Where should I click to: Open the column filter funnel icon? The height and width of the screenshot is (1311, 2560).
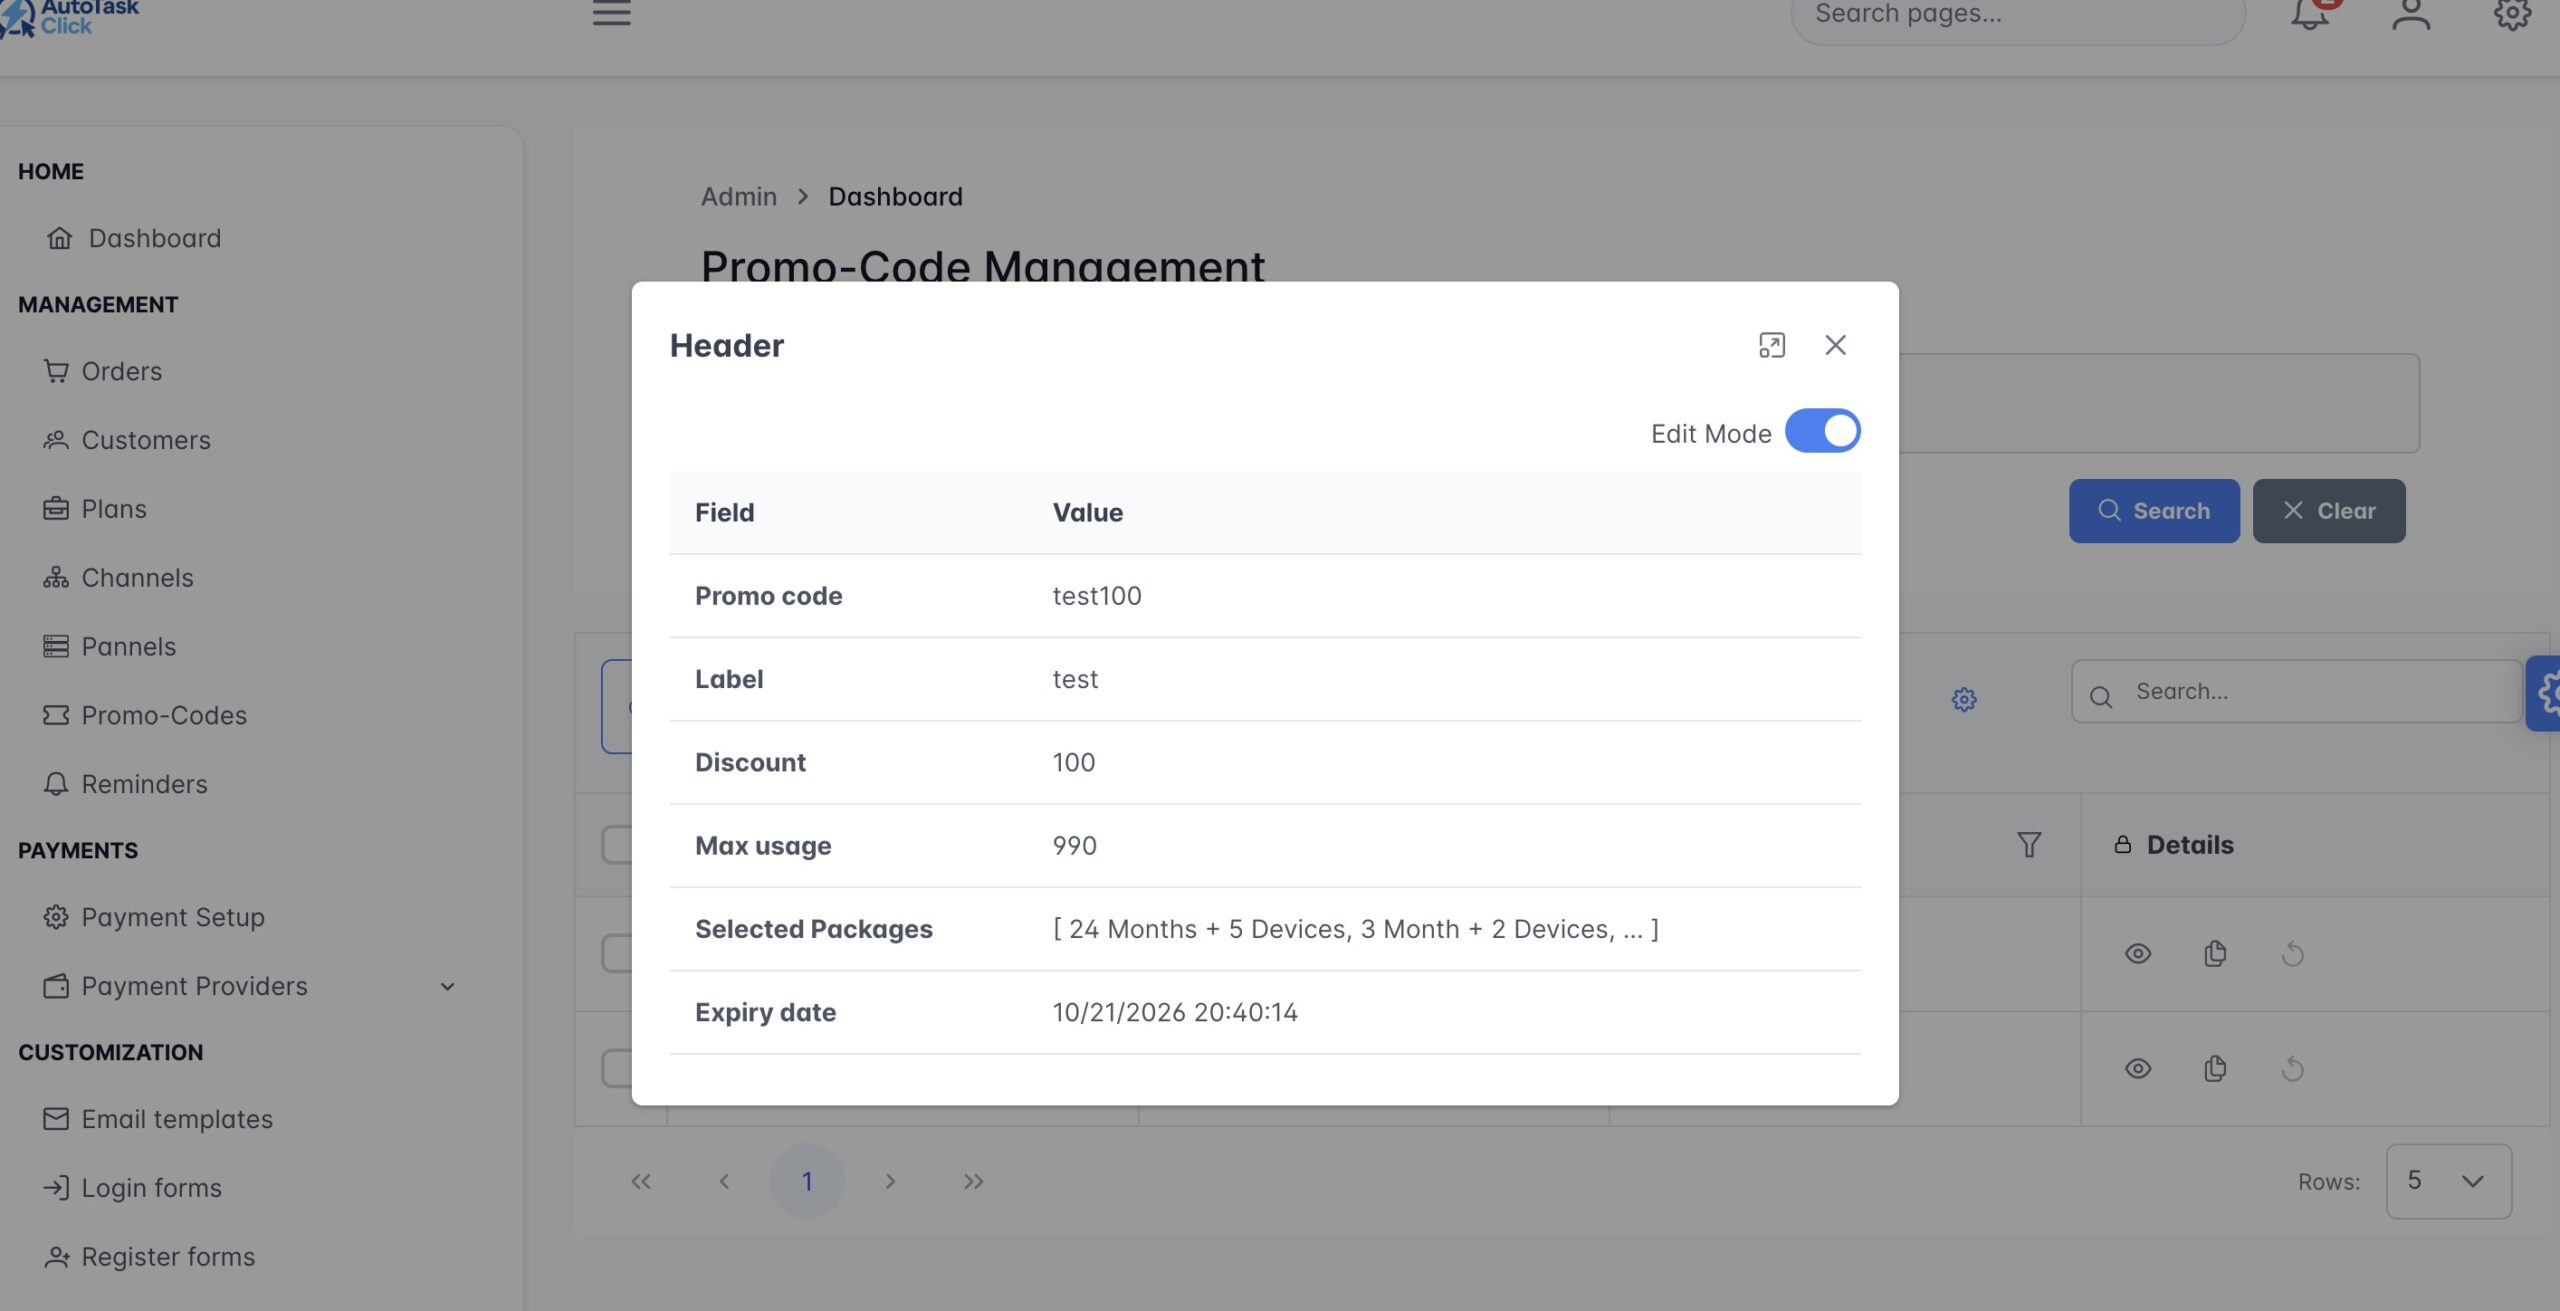pos(2029,846)
